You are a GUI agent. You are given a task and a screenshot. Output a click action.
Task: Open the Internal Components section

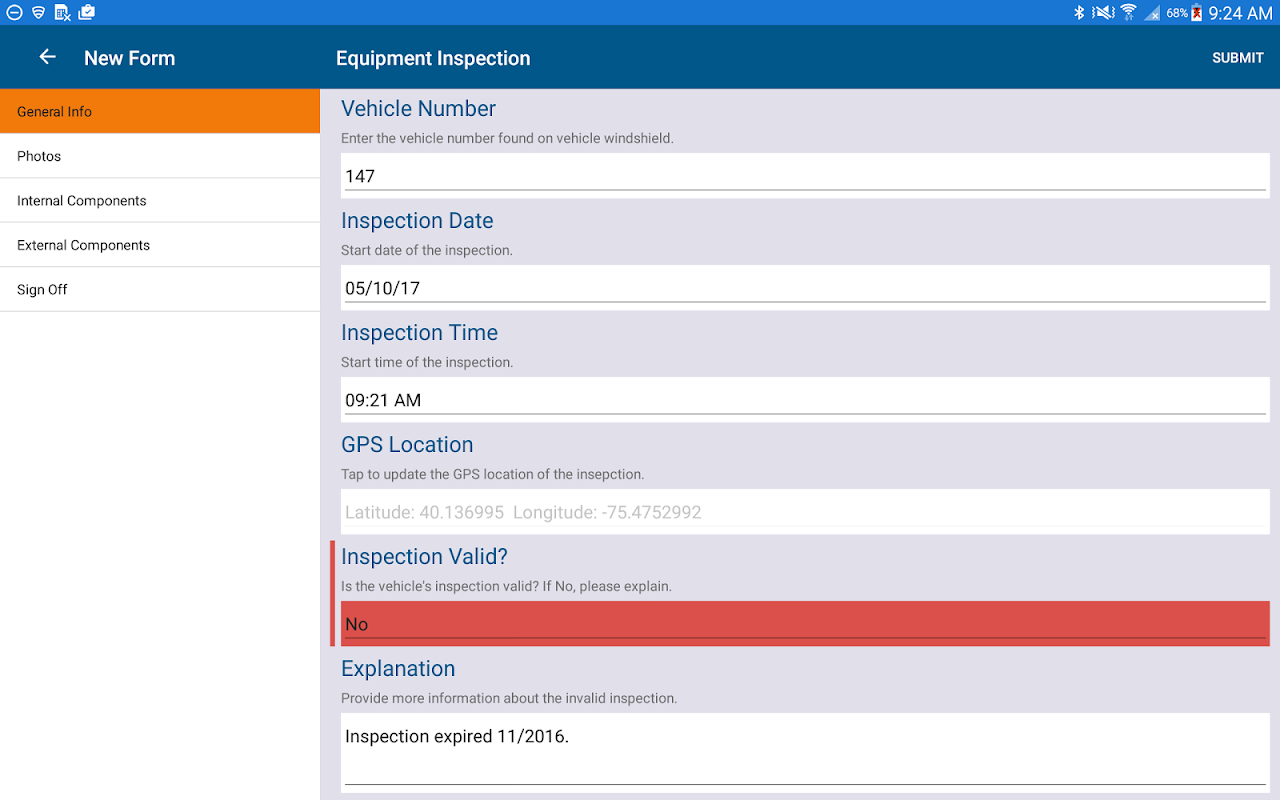pos(160,200)
